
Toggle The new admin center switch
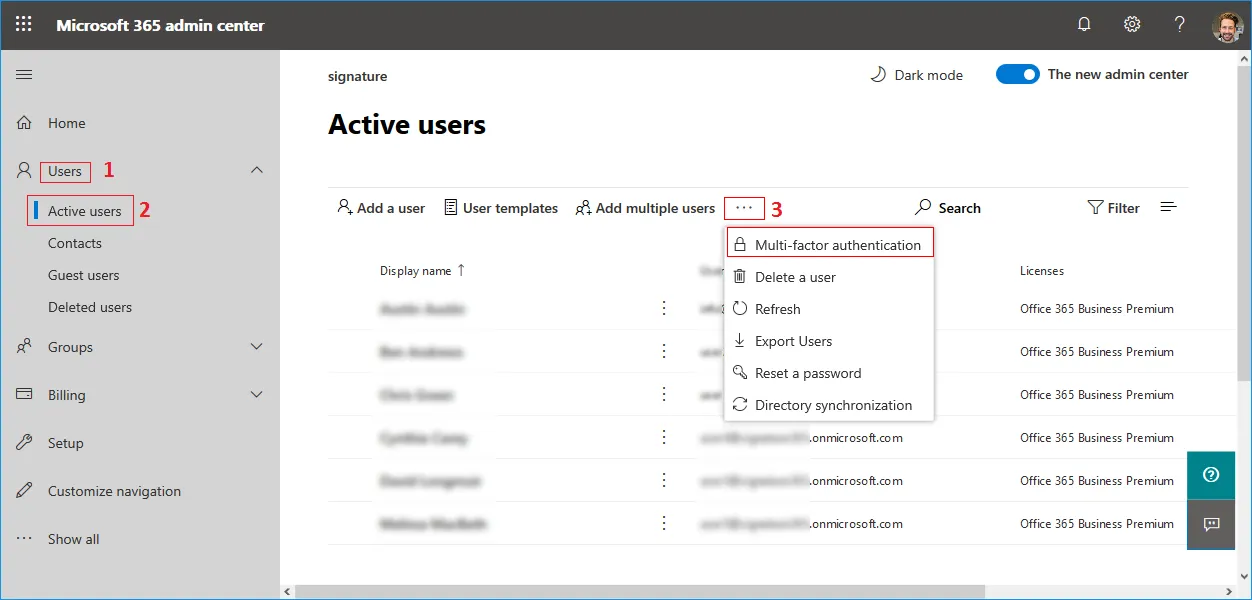click(1018, 75)
